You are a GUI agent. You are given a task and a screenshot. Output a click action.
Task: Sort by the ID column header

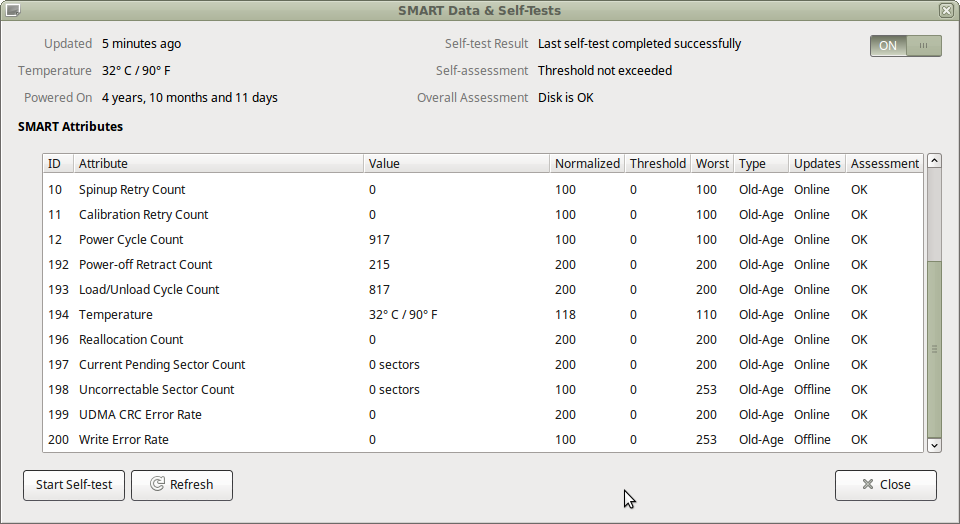click(58, 163)
